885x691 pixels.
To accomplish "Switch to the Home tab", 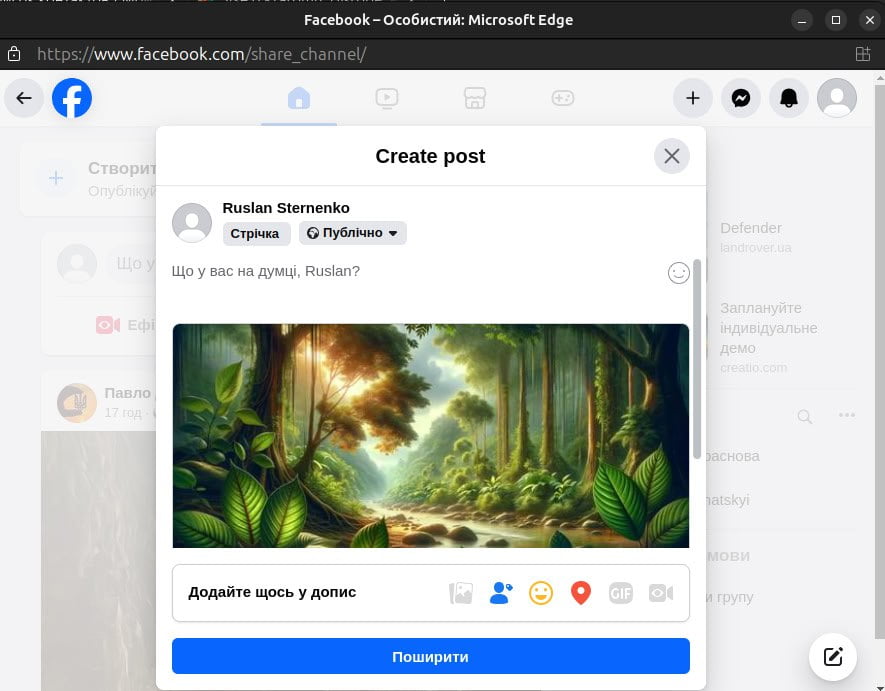I will (x=298, y=98).
